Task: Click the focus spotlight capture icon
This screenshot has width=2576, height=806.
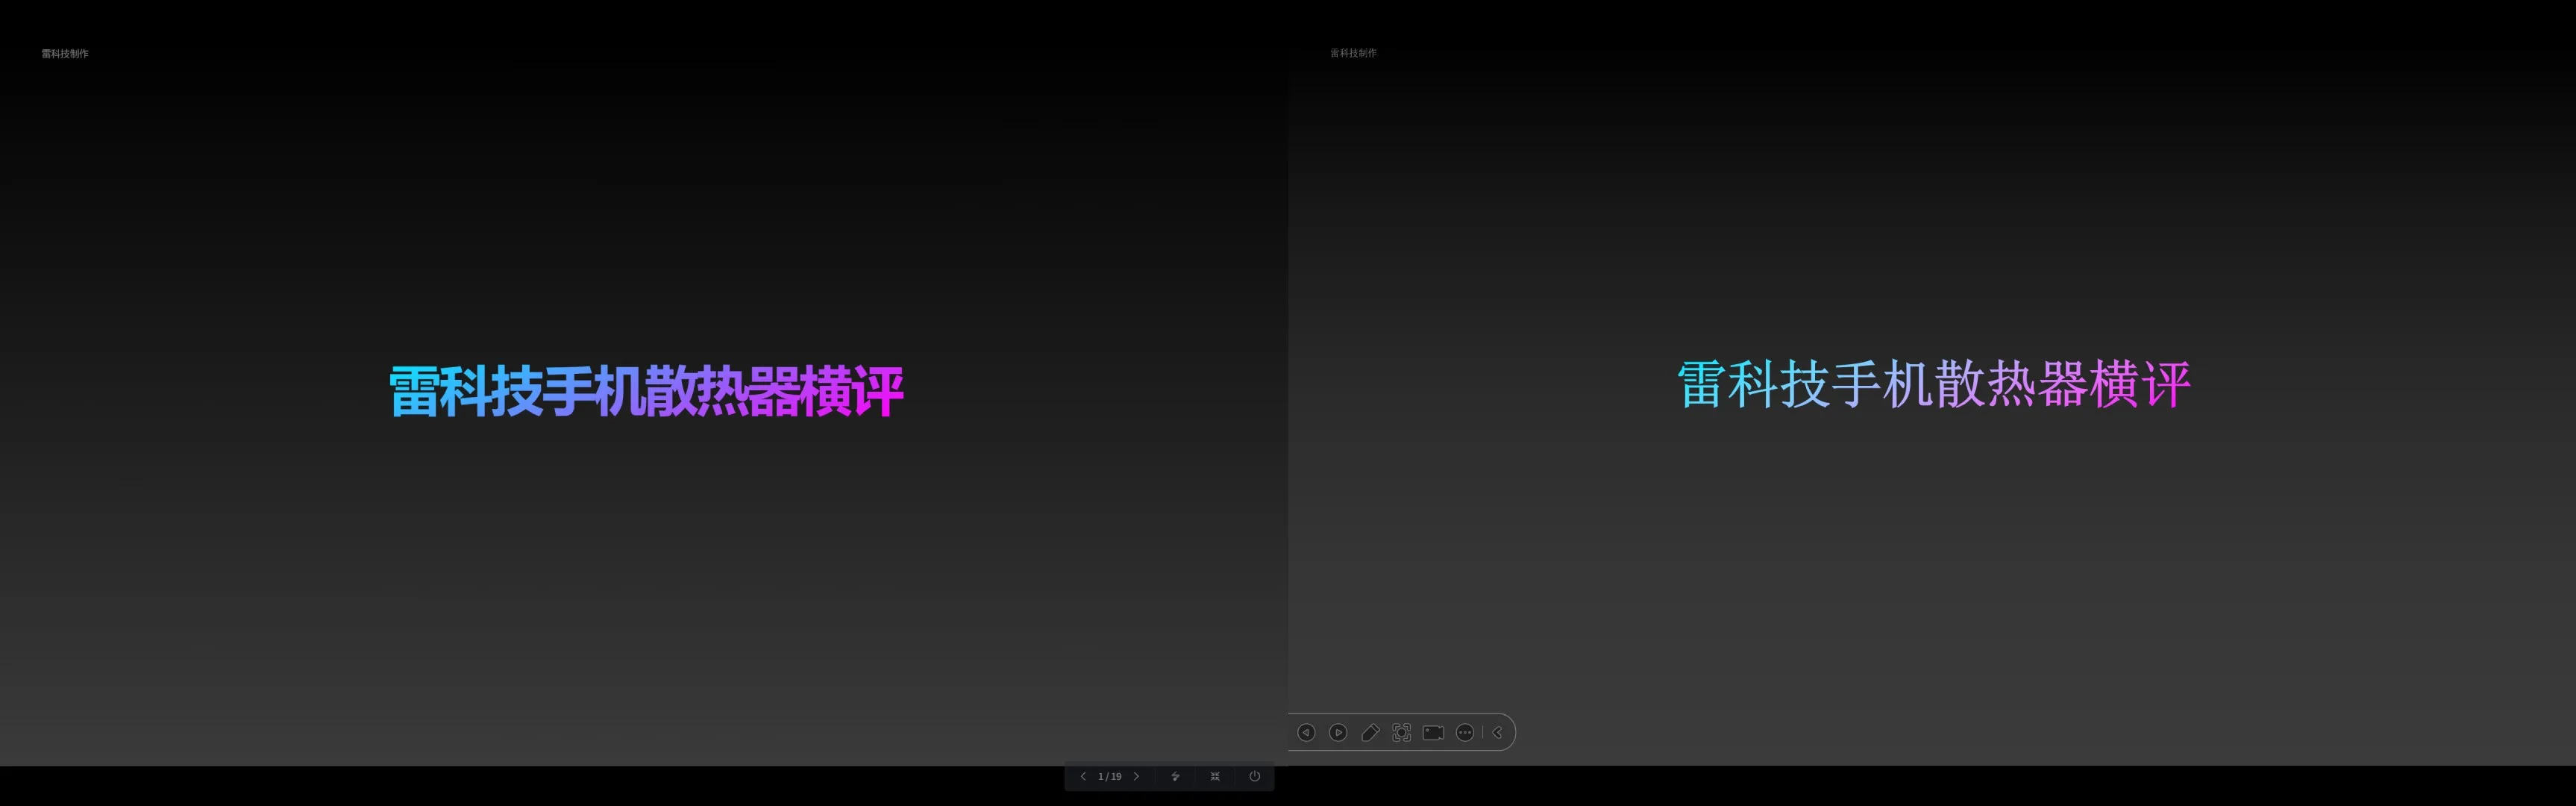Action: [1402, 733]
